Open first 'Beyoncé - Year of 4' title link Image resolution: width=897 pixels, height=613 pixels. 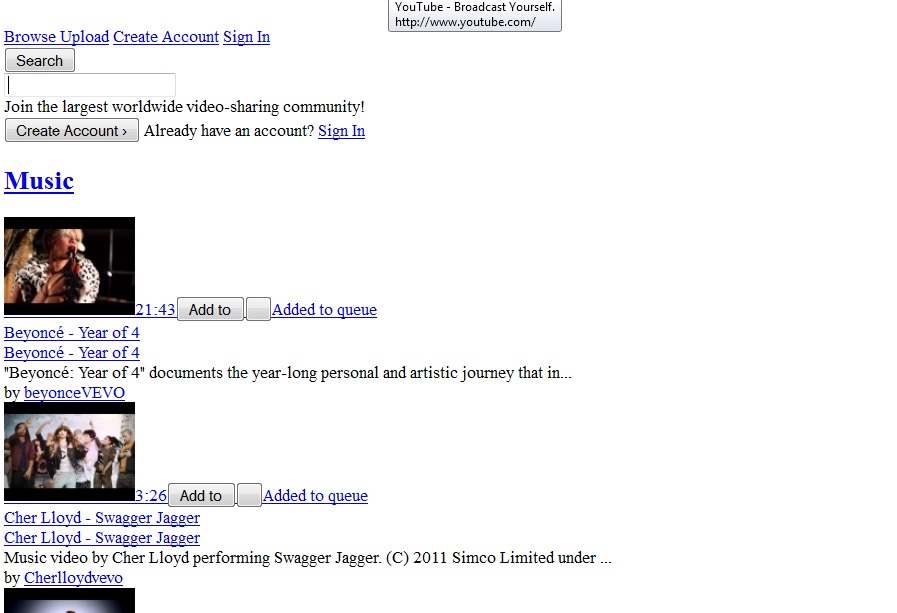click(x=72, y=333)
